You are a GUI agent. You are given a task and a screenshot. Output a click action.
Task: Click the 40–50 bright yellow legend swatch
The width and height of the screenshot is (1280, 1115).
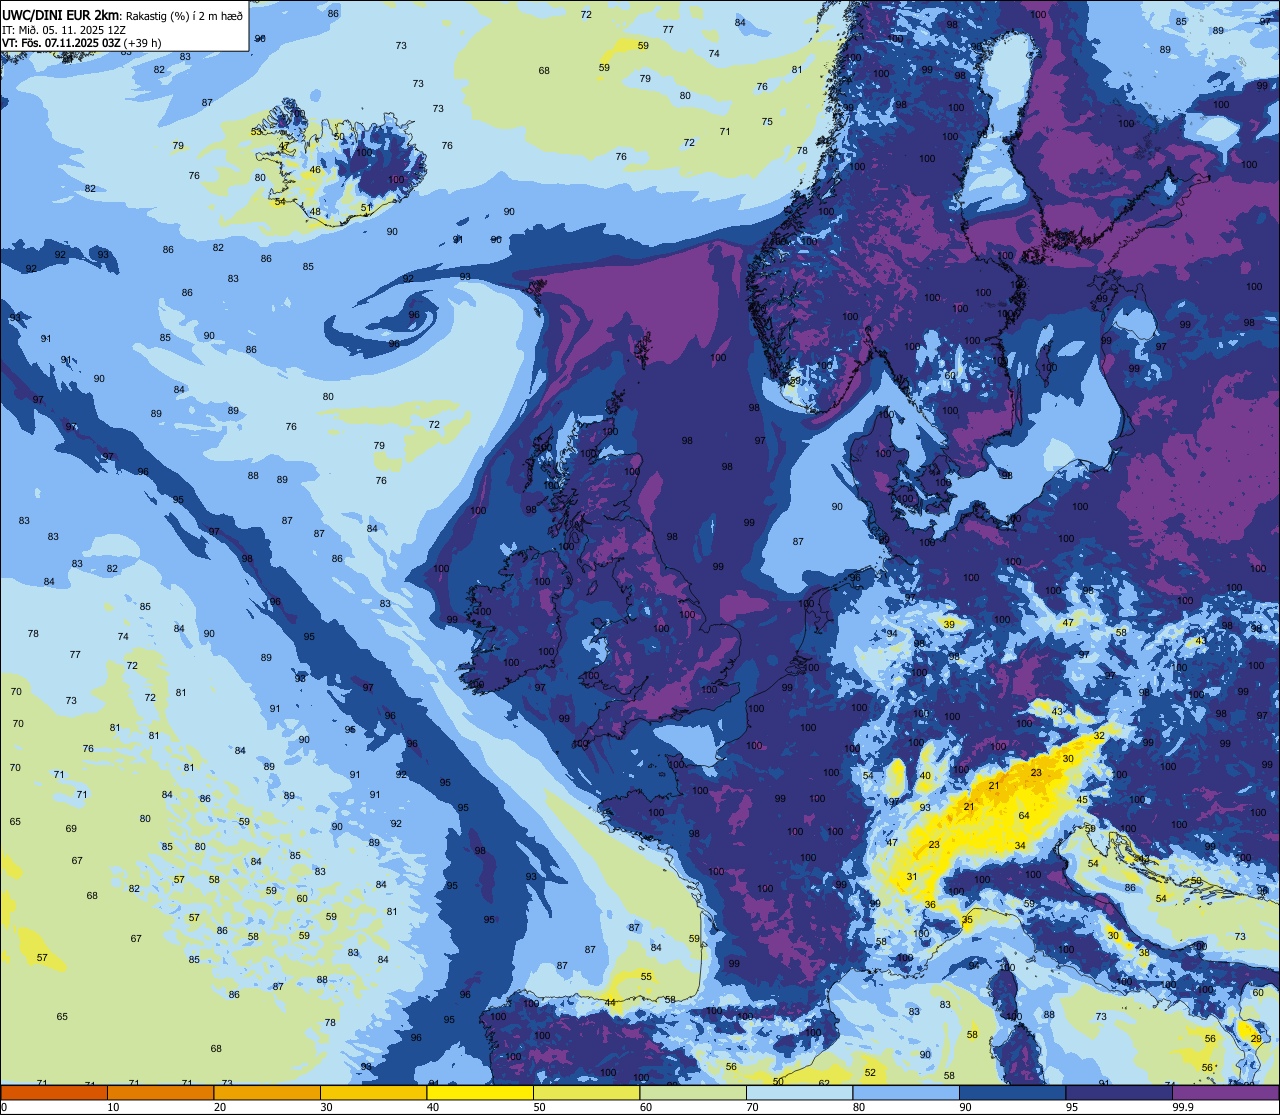(480, 1093)
